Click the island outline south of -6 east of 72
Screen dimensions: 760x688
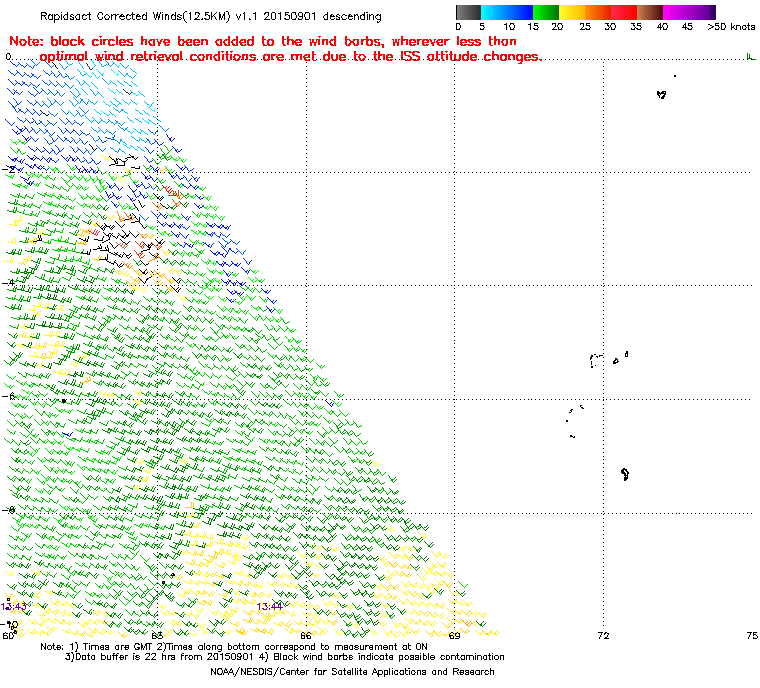point(625,474)
